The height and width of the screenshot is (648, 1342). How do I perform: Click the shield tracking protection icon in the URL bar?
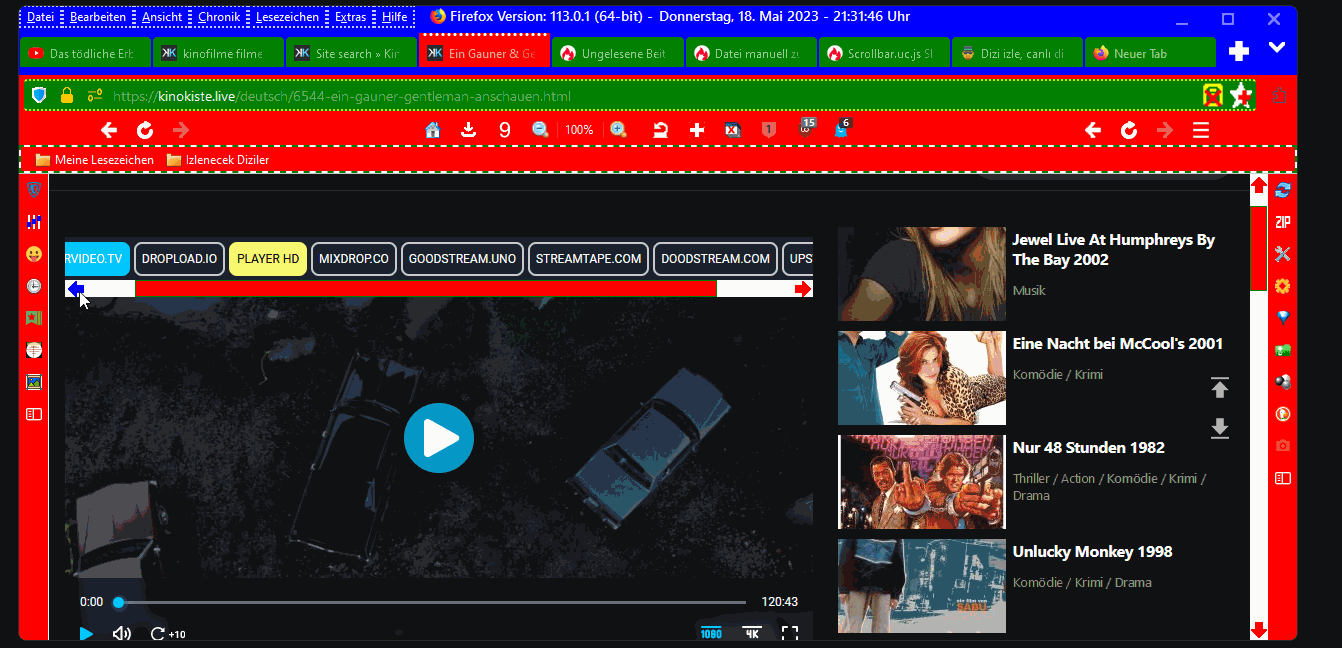(x=39, y=95)
